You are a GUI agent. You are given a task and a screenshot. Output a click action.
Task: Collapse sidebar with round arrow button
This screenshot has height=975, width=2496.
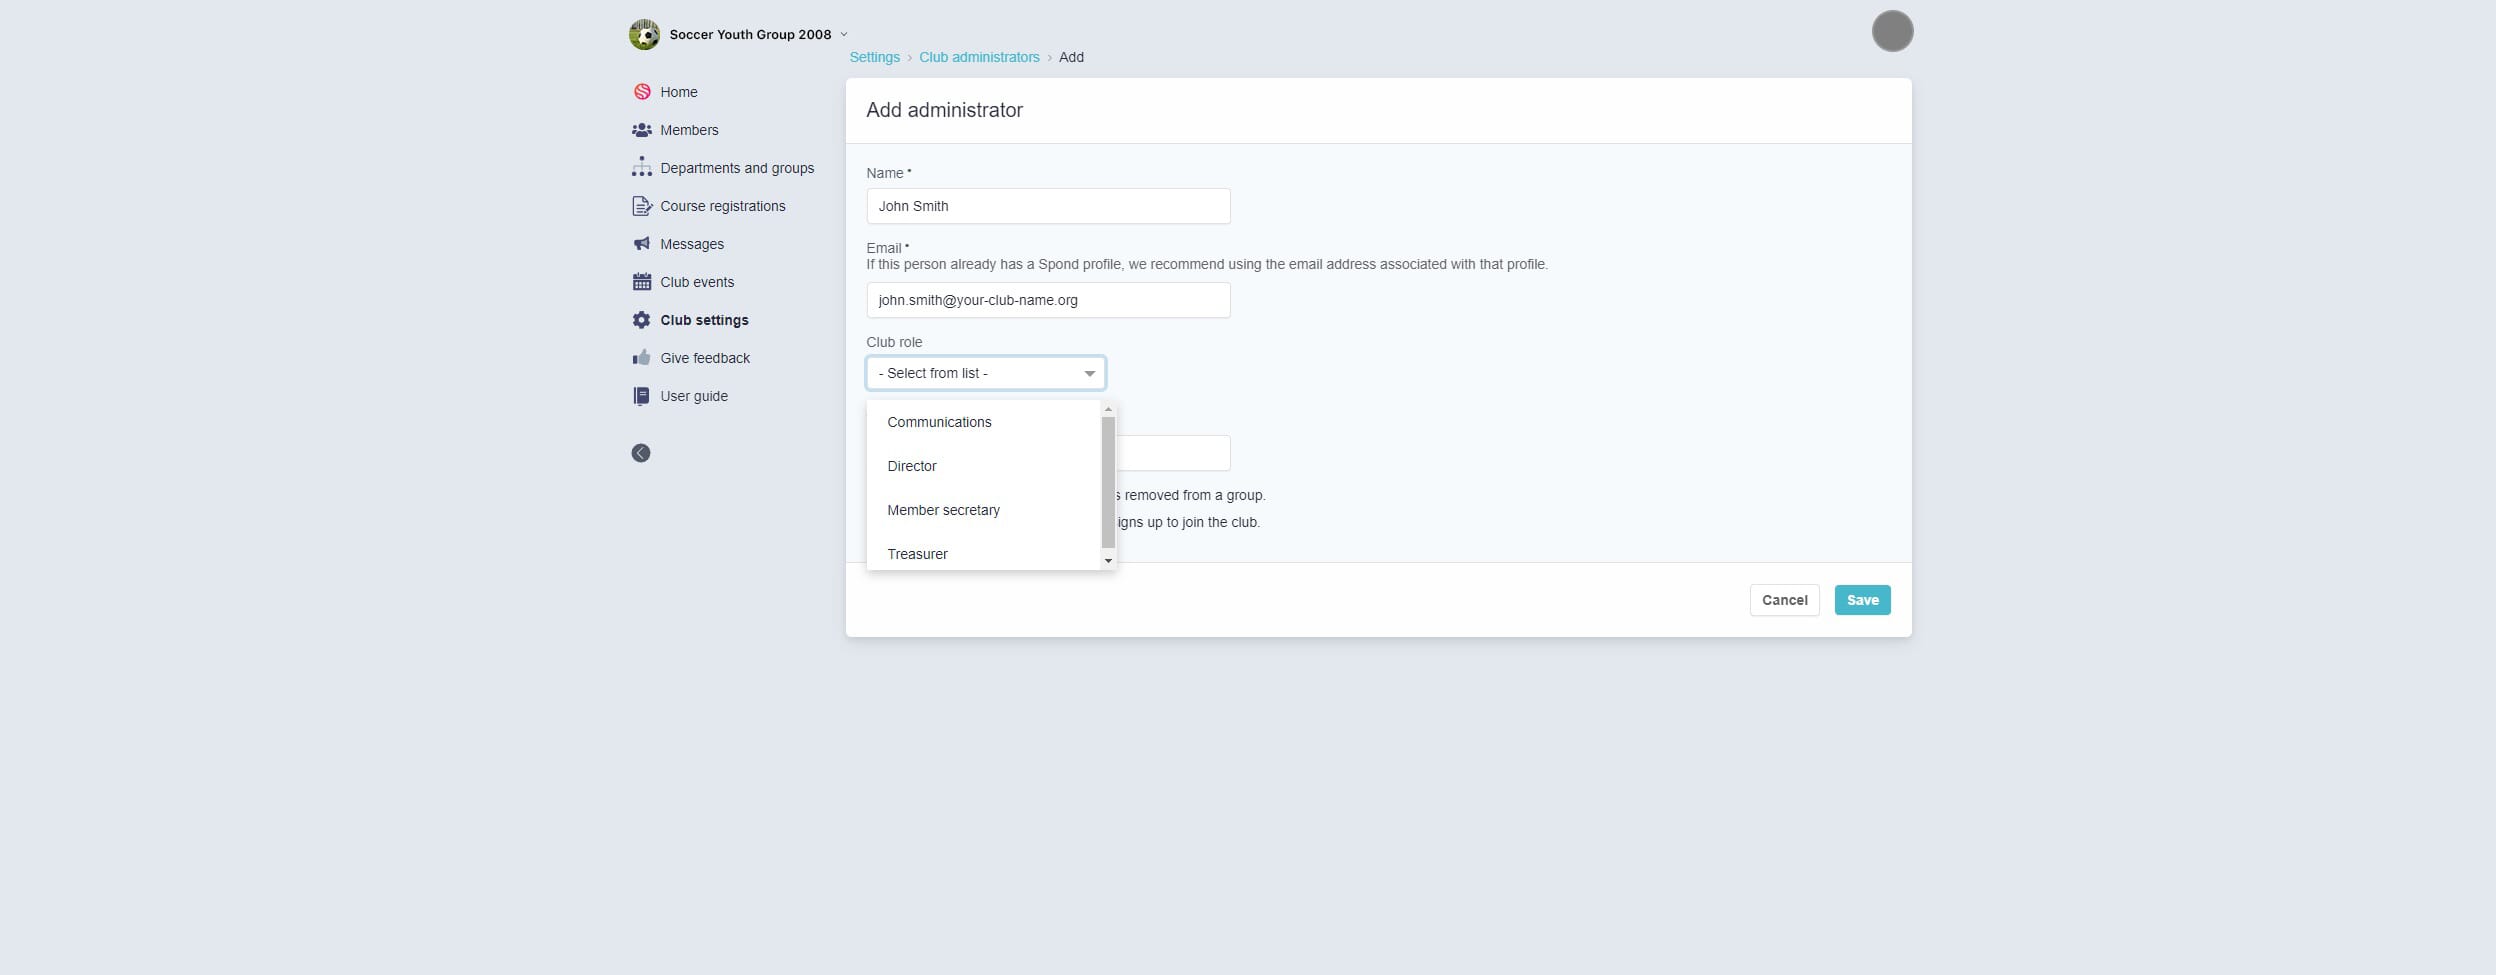(641, 453)
